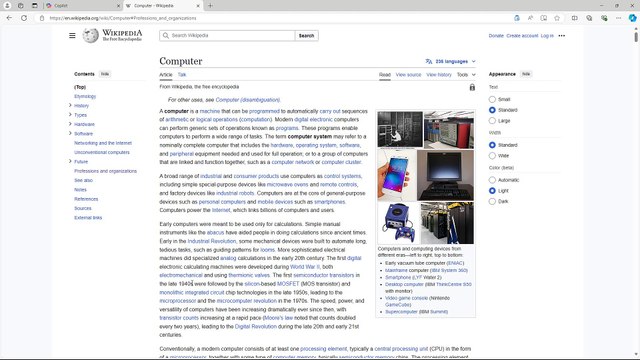
Task: Open the Immersive reader icon
Action: [x=544, y=18]
